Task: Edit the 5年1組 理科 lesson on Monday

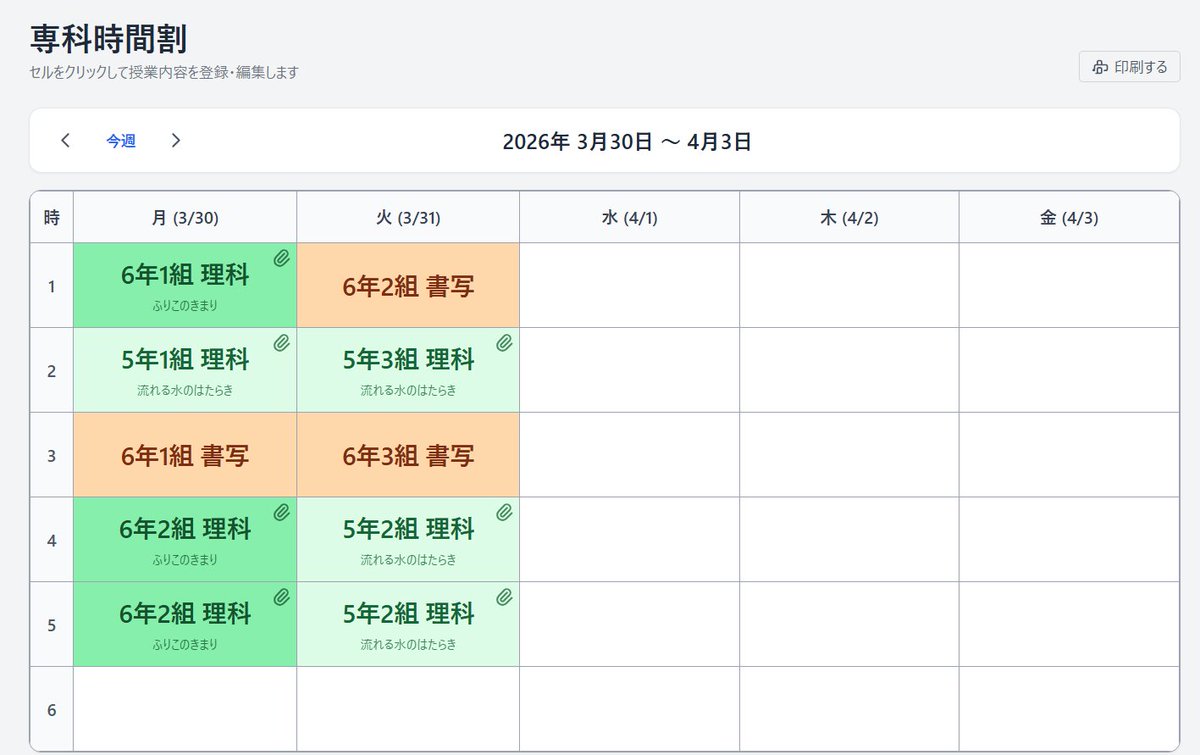Action: 185,370
